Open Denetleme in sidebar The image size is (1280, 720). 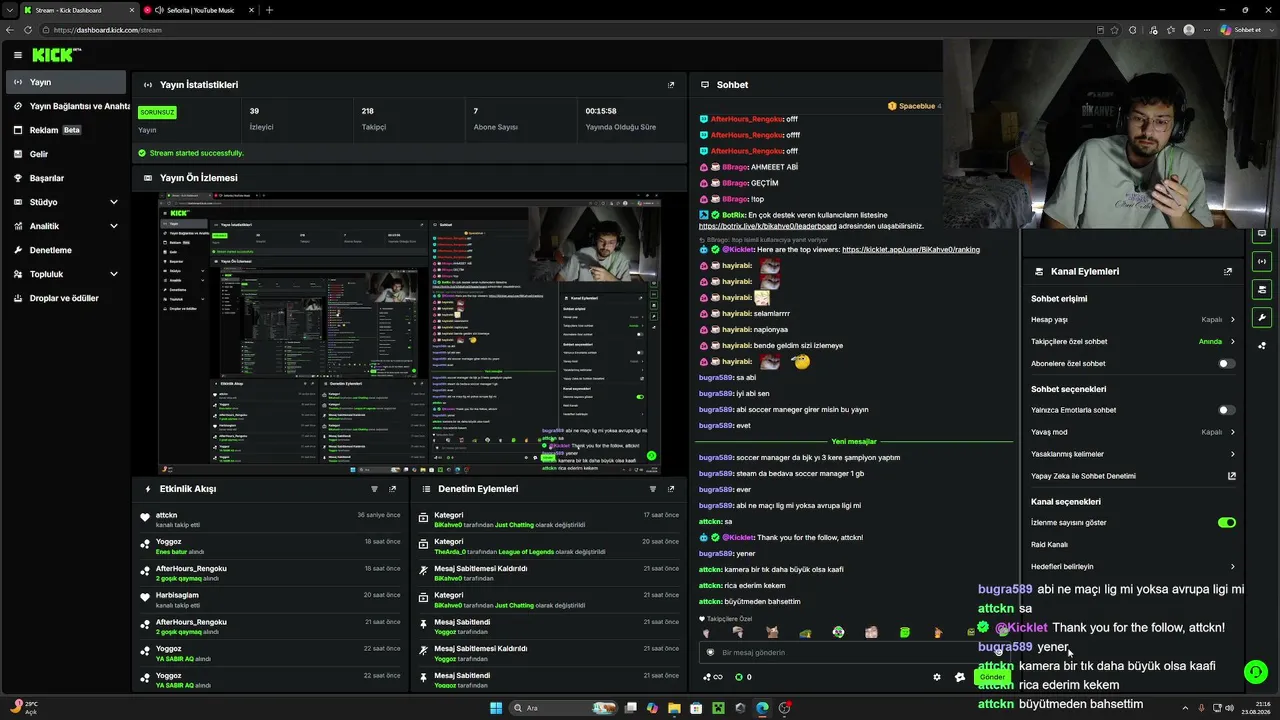tap(66, 250)
